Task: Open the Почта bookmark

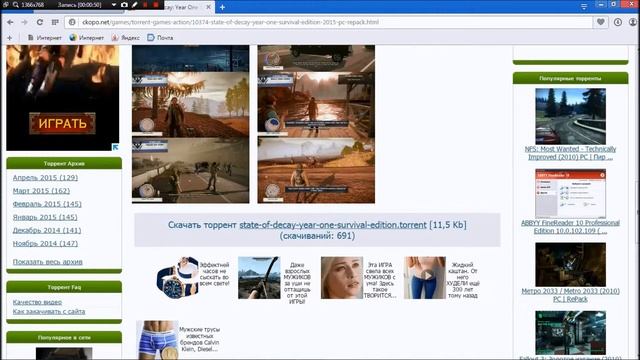Action: [160, 38]
